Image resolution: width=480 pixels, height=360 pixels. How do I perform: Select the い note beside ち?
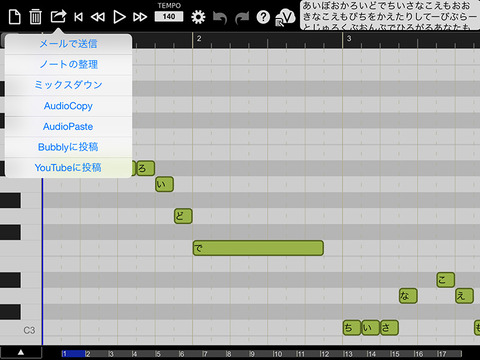point(371,328)
